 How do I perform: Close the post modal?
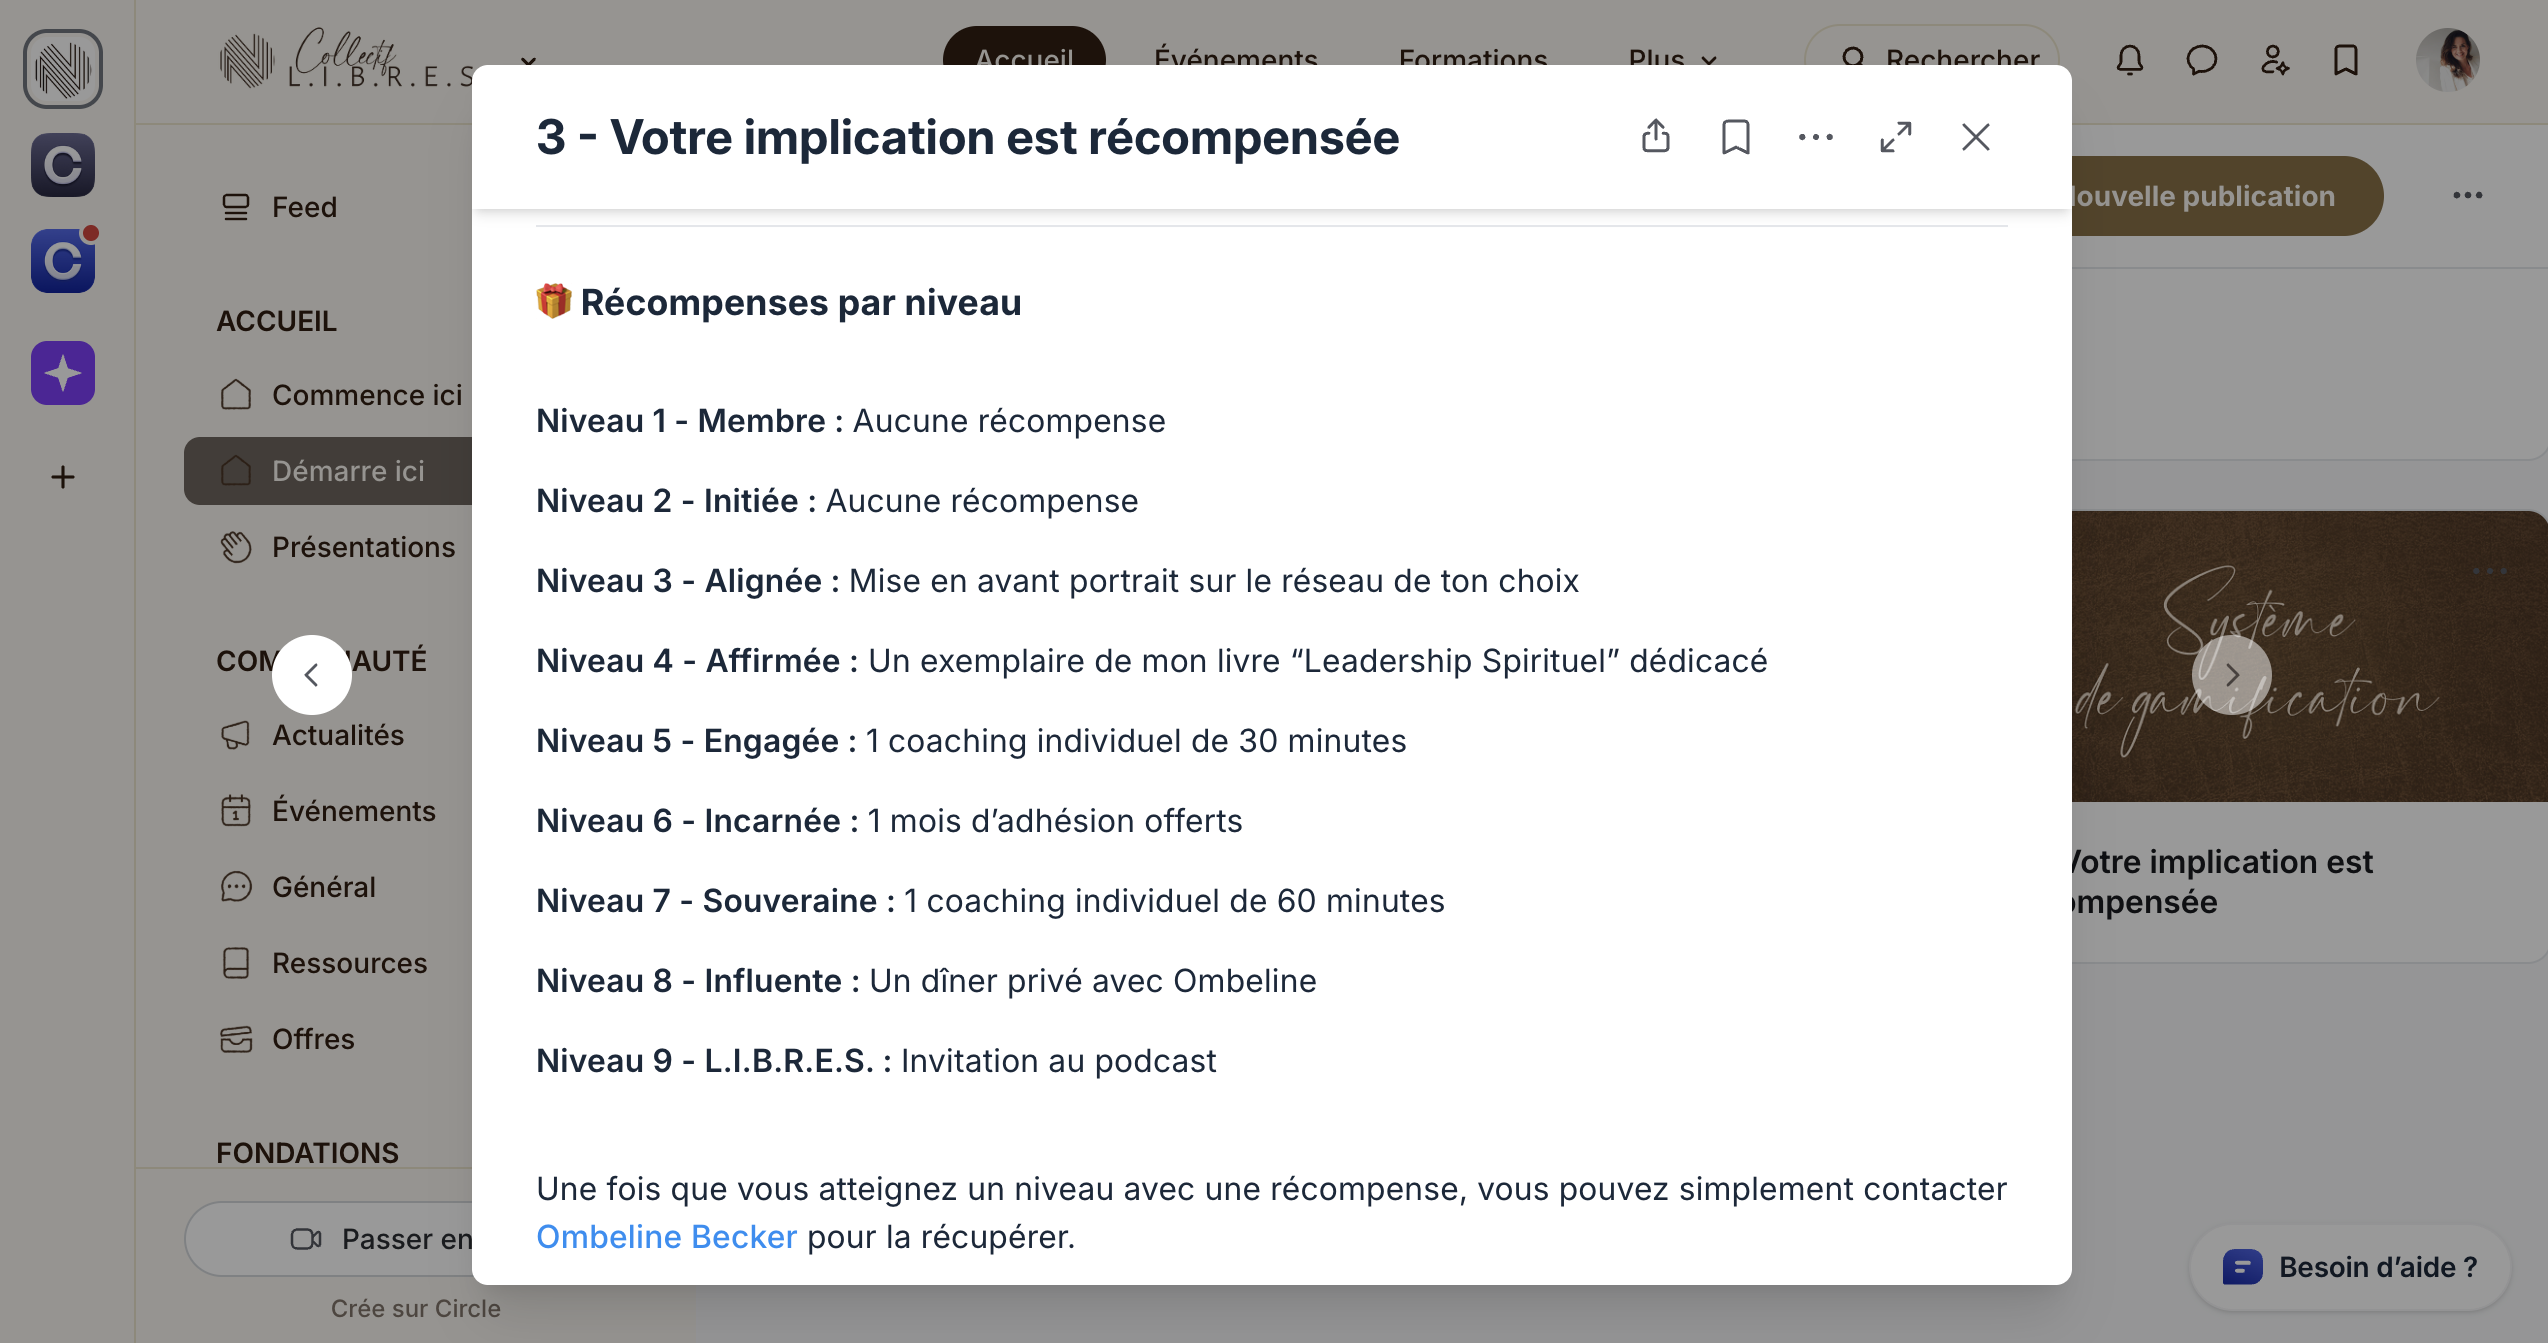tap(1976, 136)
